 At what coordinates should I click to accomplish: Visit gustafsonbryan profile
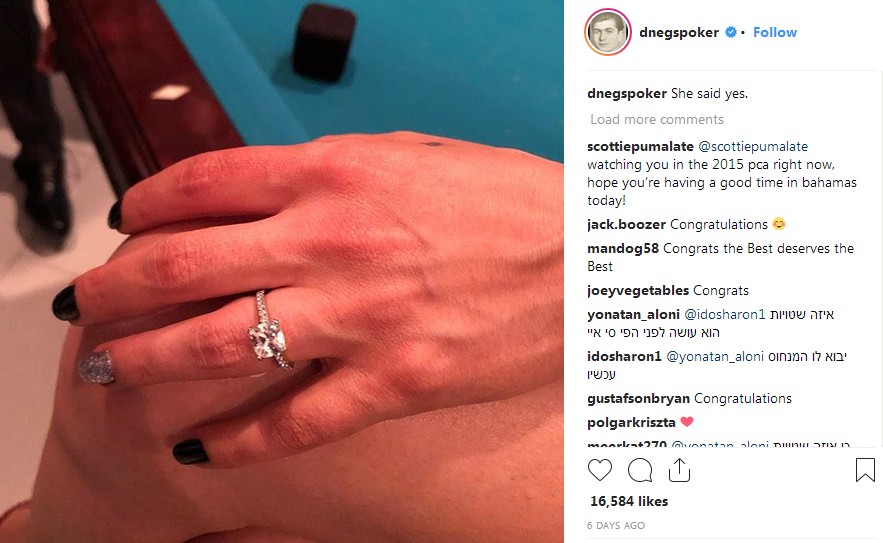pyautogui.click(x=639, y=399)
